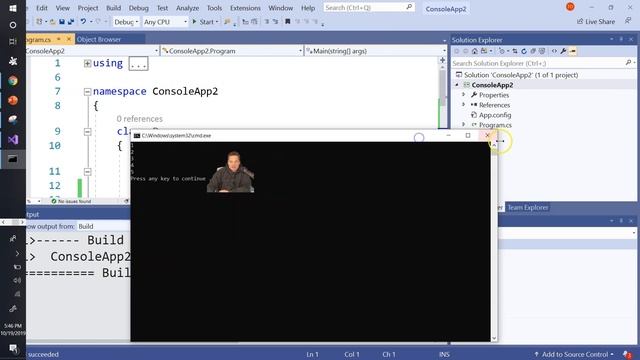Click the Bookmark icon in toolbar
Viewport: 640px width, 360px height.
coord(287,22)
